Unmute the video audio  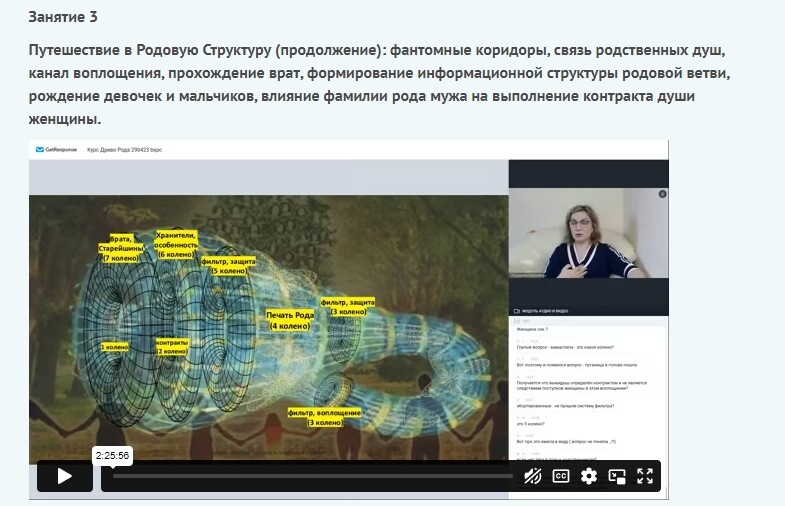[533, 476]
